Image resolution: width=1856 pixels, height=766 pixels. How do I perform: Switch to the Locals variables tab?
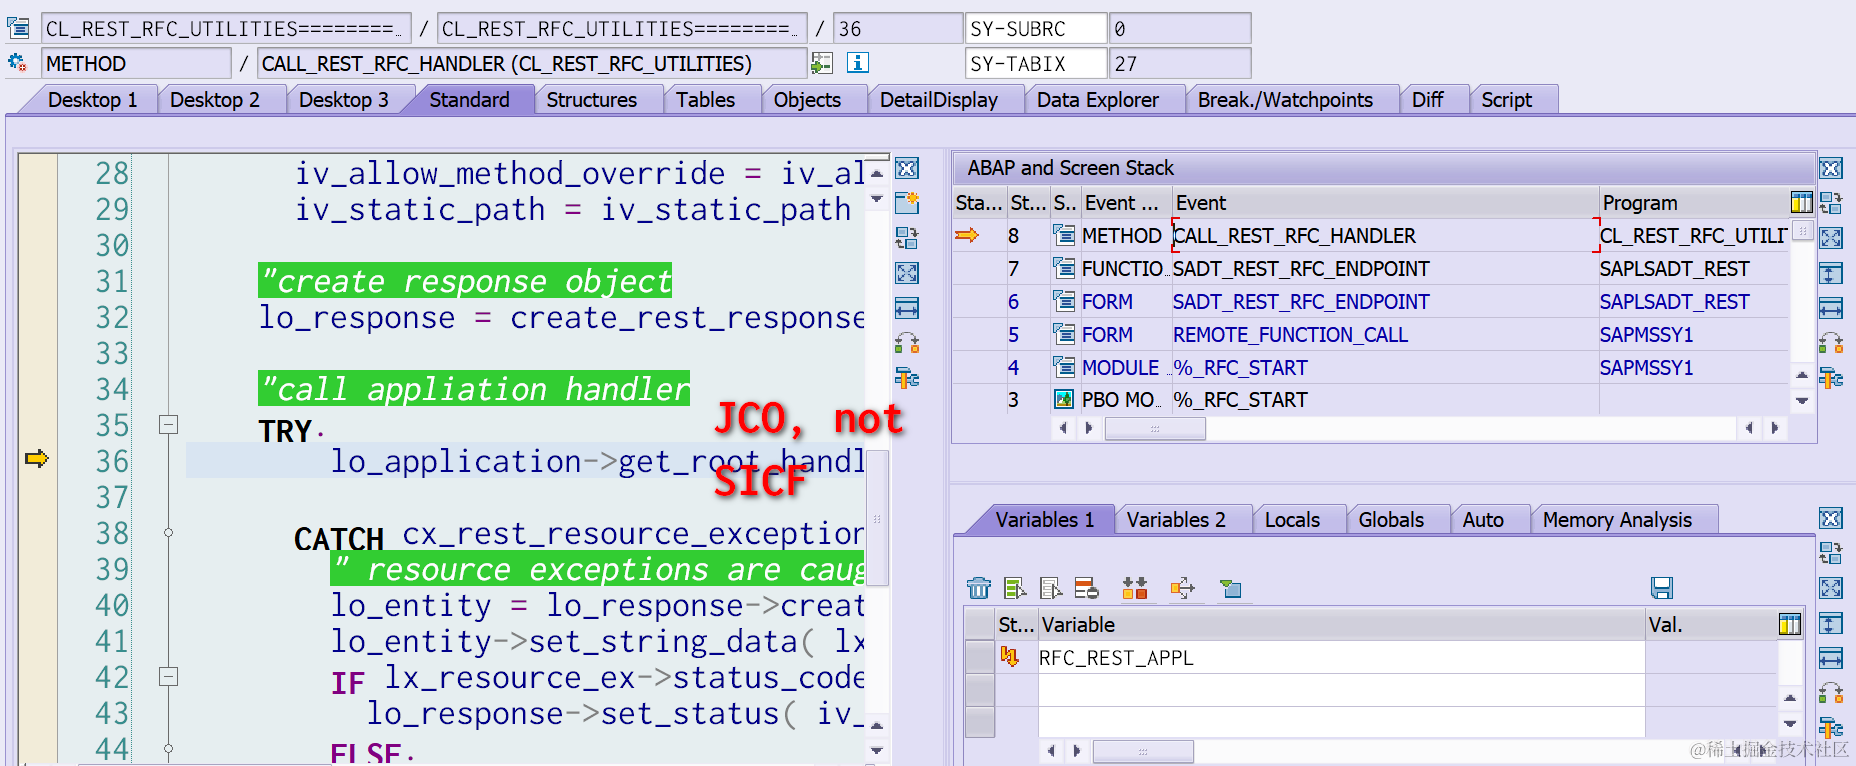(1292, 520)
